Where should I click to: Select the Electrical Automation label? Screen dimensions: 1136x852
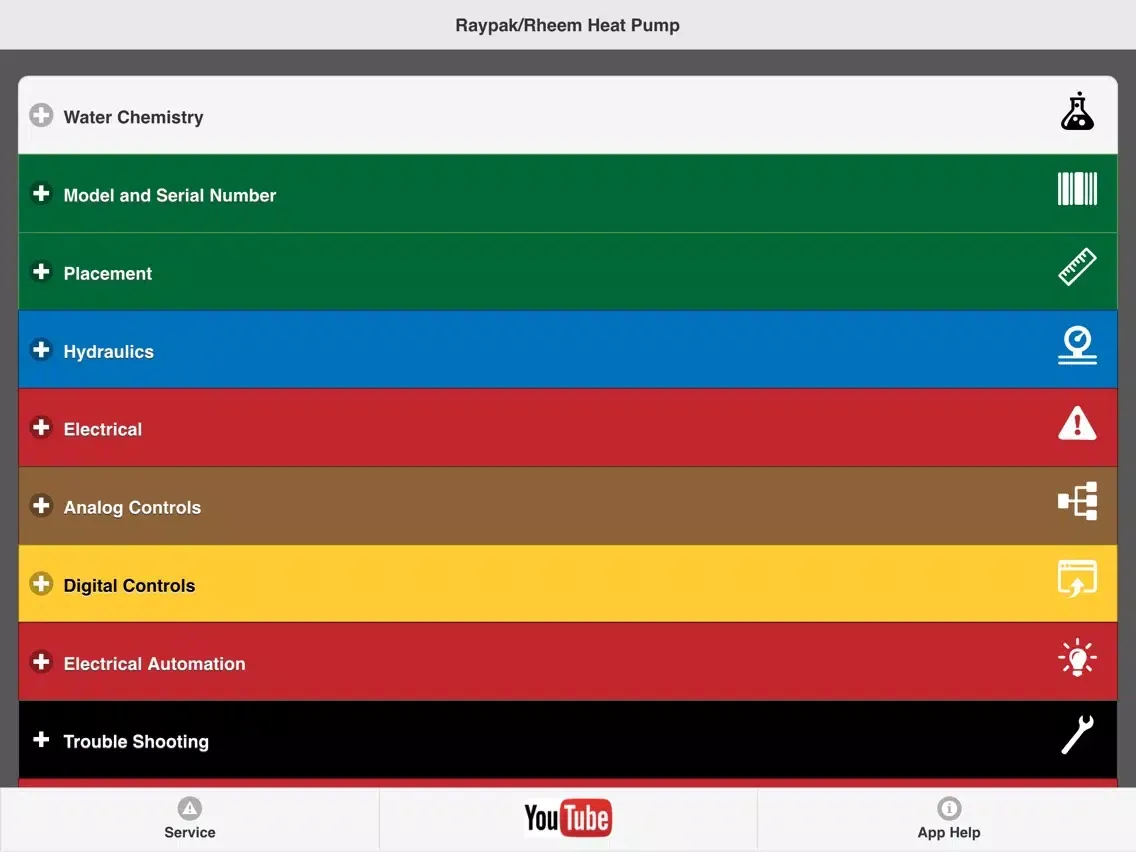point(154,664)
